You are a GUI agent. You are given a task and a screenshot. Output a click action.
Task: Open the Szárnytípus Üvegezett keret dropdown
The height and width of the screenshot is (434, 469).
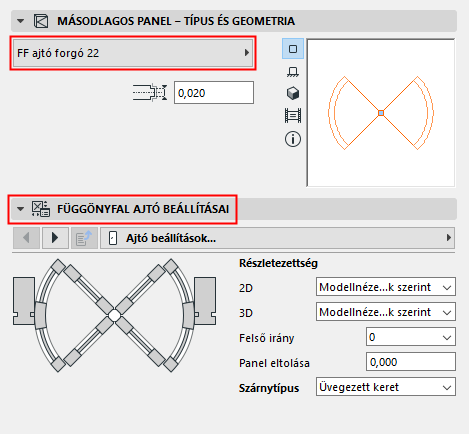(386, 387)
